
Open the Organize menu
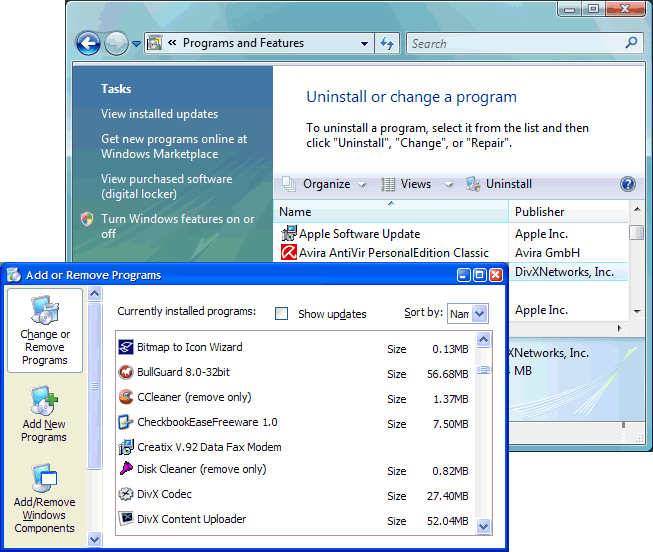pos(325,184)
